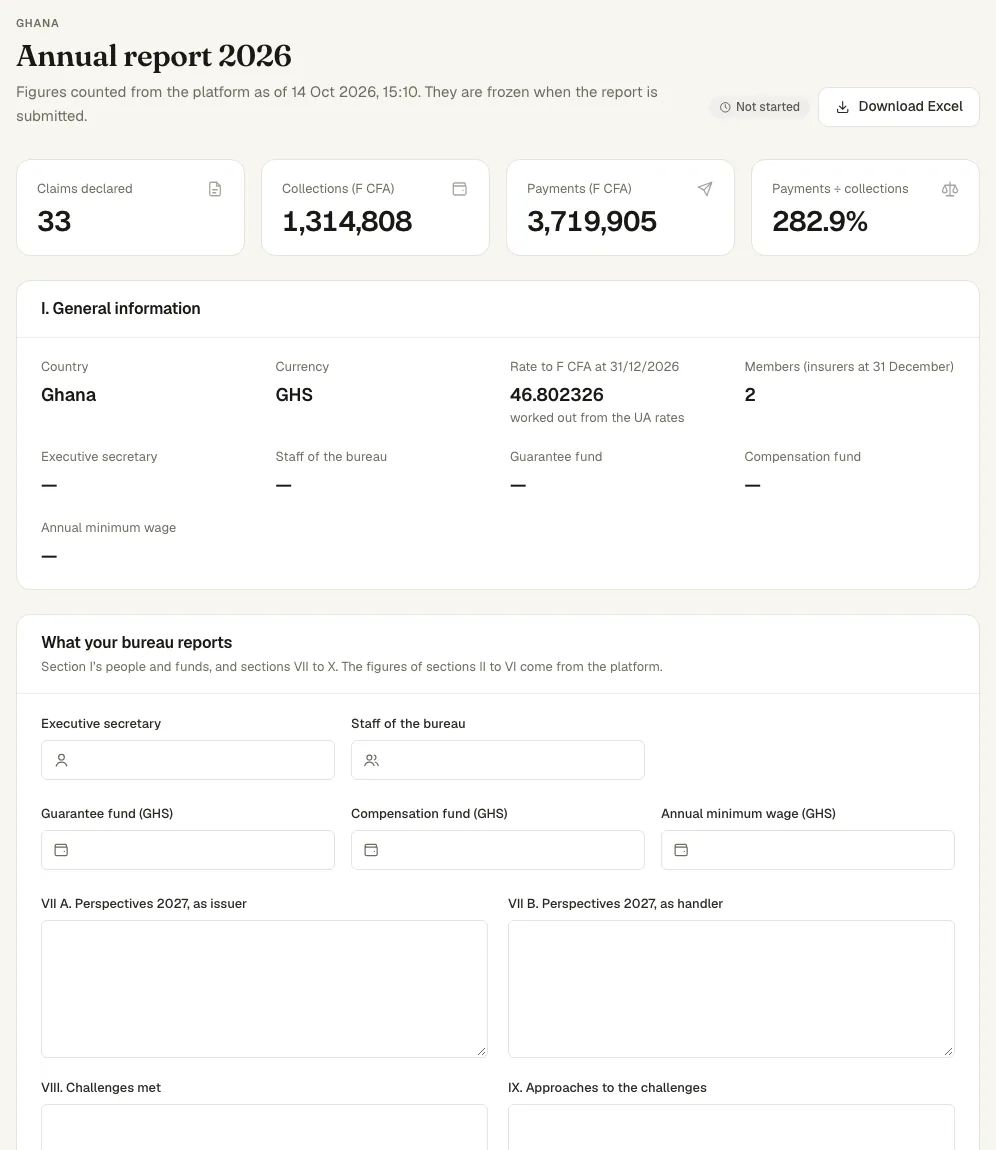The height and width of the screenshot is (1150, 996).
Task: Click the download icon beside Download Excel
Action: 843,107
